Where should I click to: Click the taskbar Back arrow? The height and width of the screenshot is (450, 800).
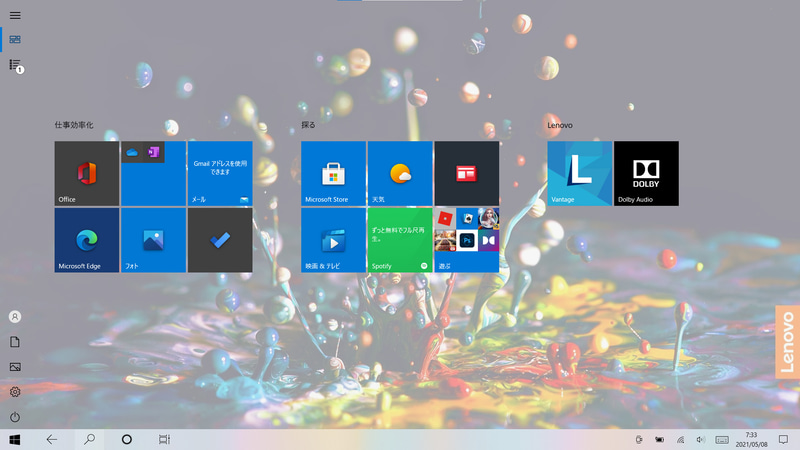coord(52,439)
